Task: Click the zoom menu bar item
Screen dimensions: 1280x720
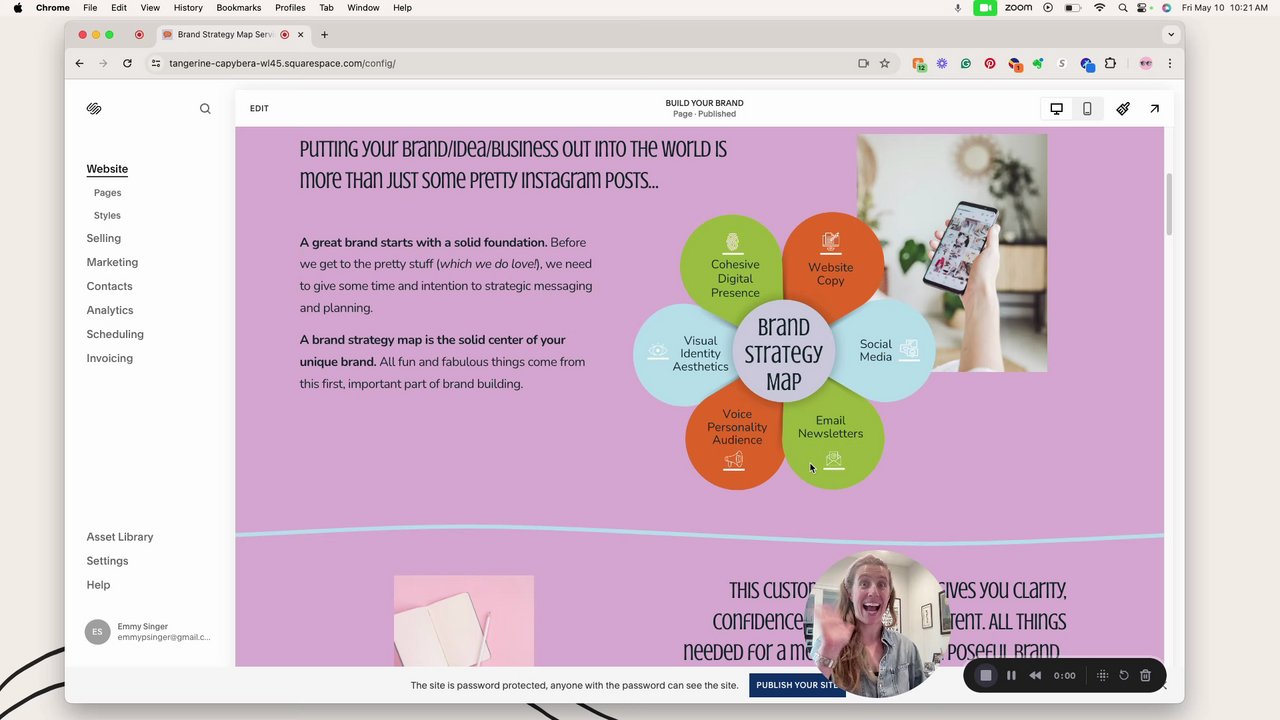Action: pyautogui.click(x=1018, y=8)
